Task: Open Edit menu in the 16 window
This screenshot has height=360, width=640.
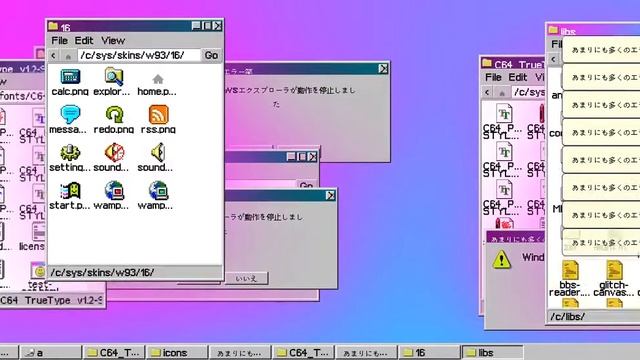Action: 84,40
